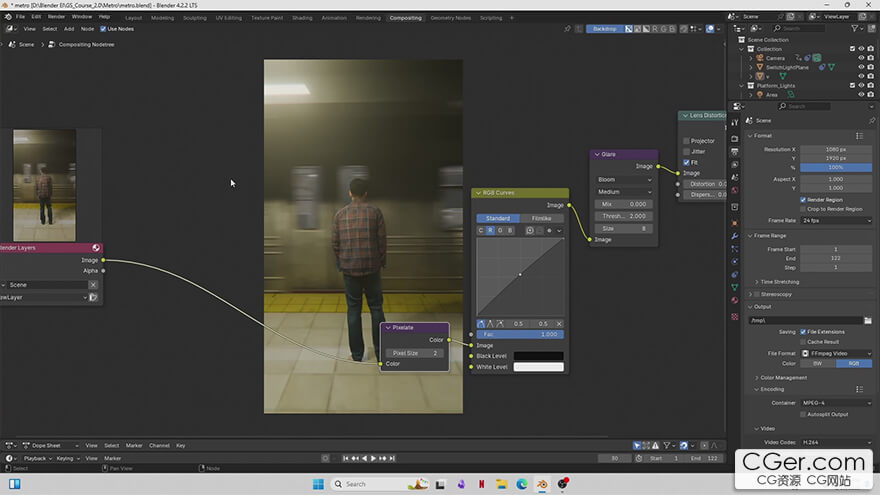Viewport: 880px width, 495px height.
Task: Pin the Scene properties panel
Action: click(x=871, y=121)
